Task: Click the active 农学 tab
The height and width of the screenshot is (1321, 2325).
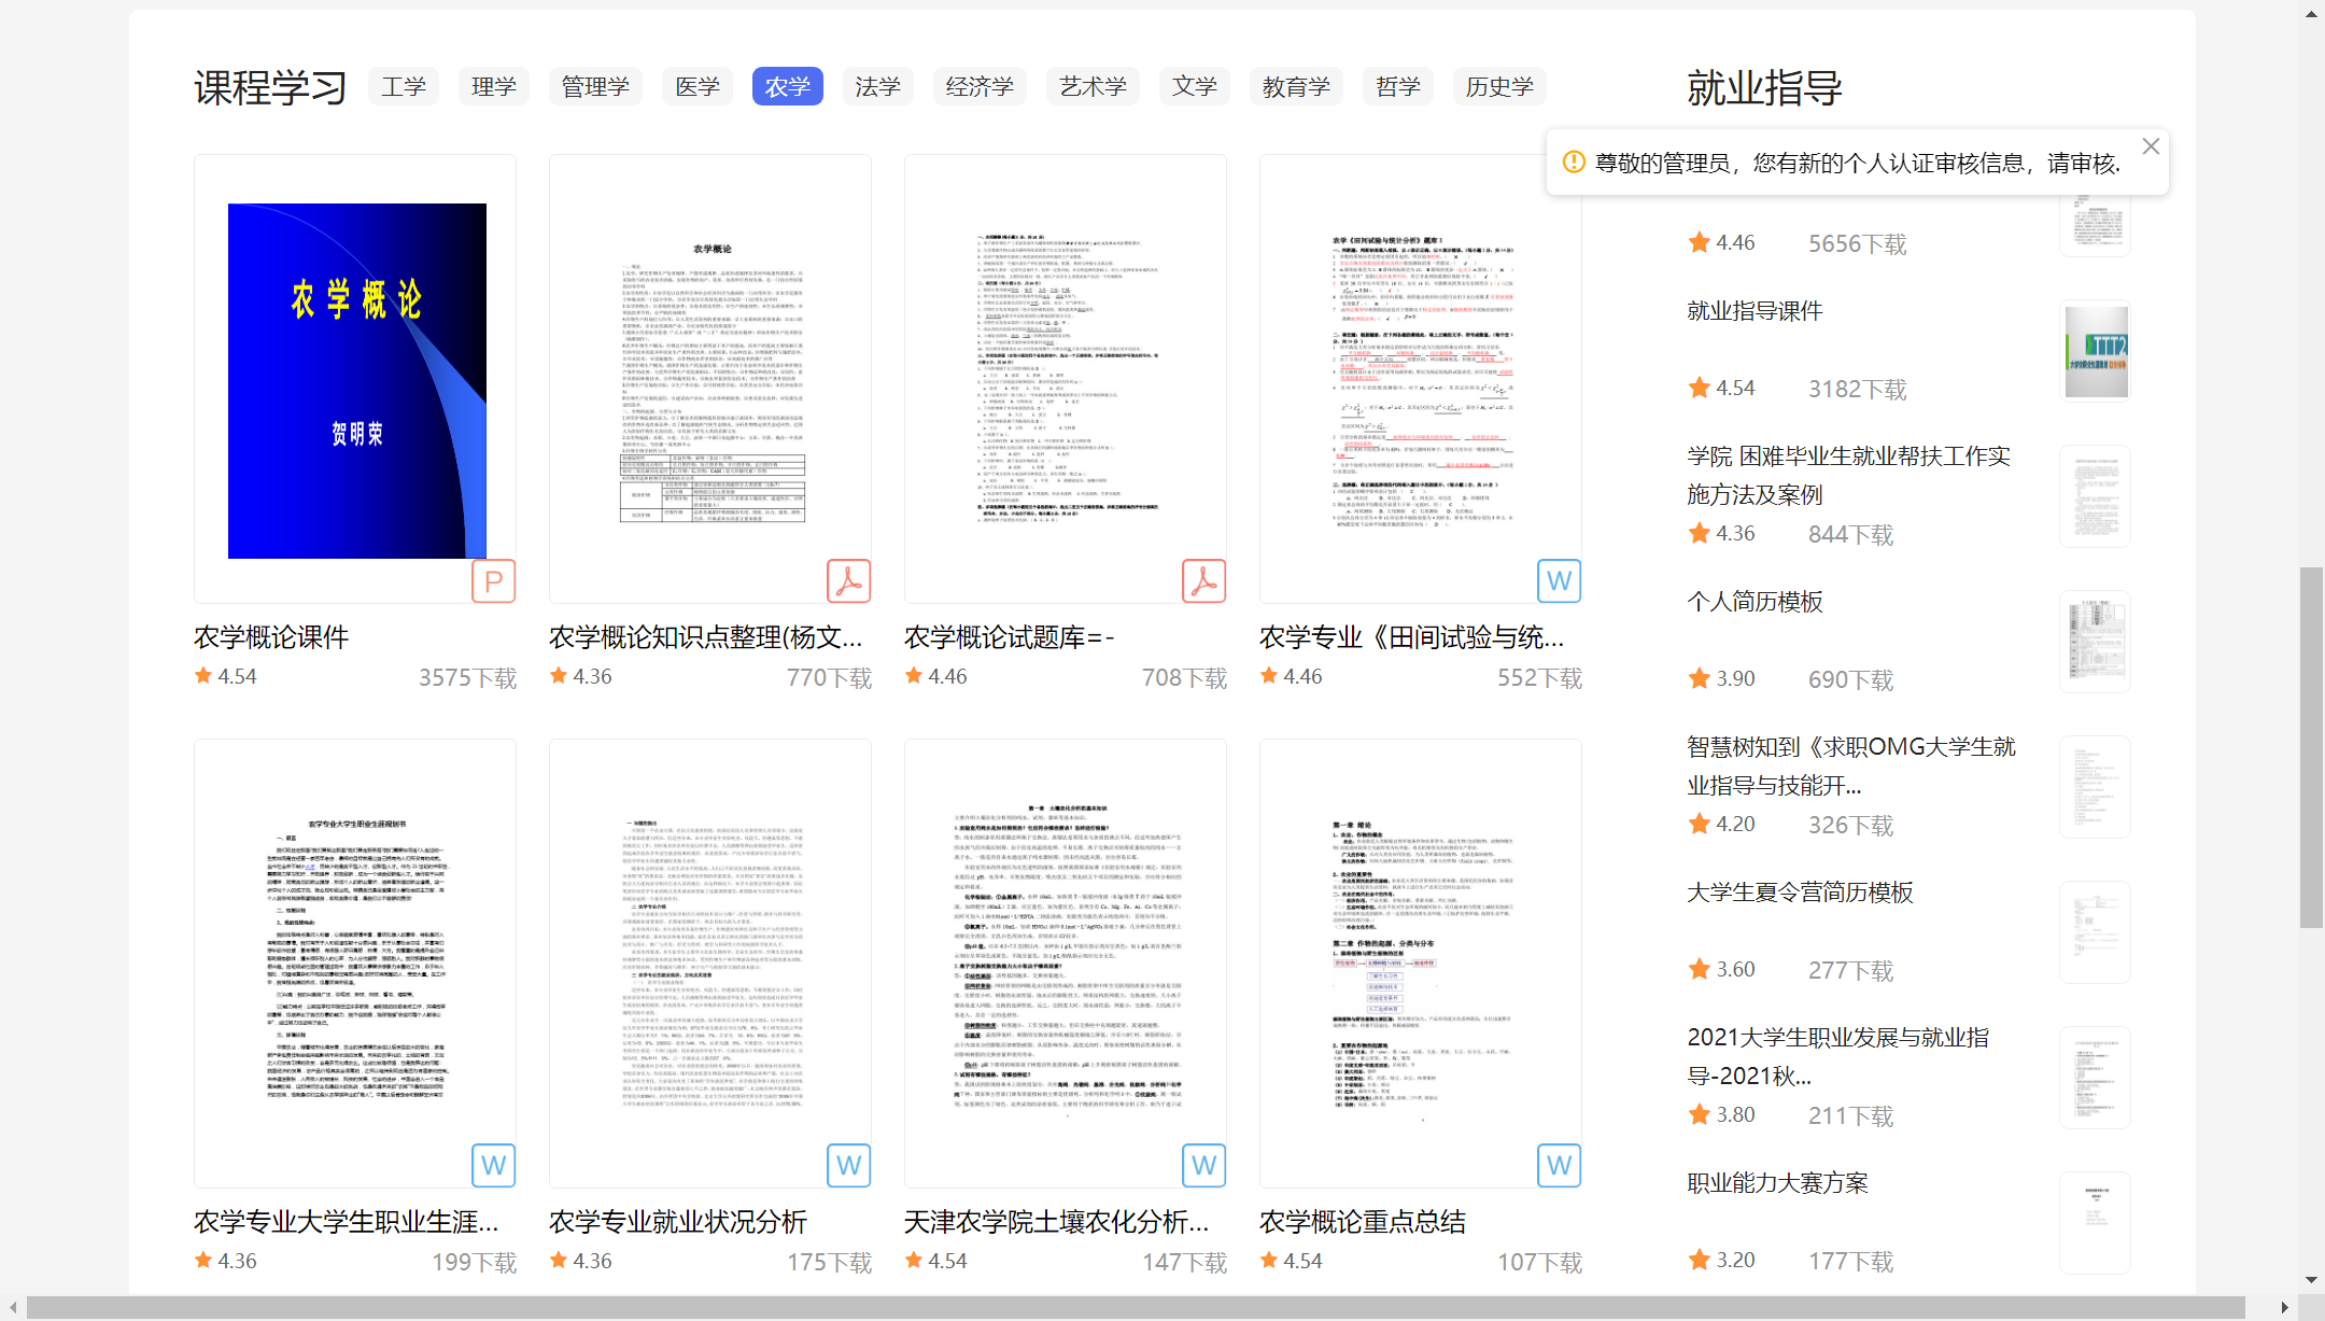Action: 787,87
